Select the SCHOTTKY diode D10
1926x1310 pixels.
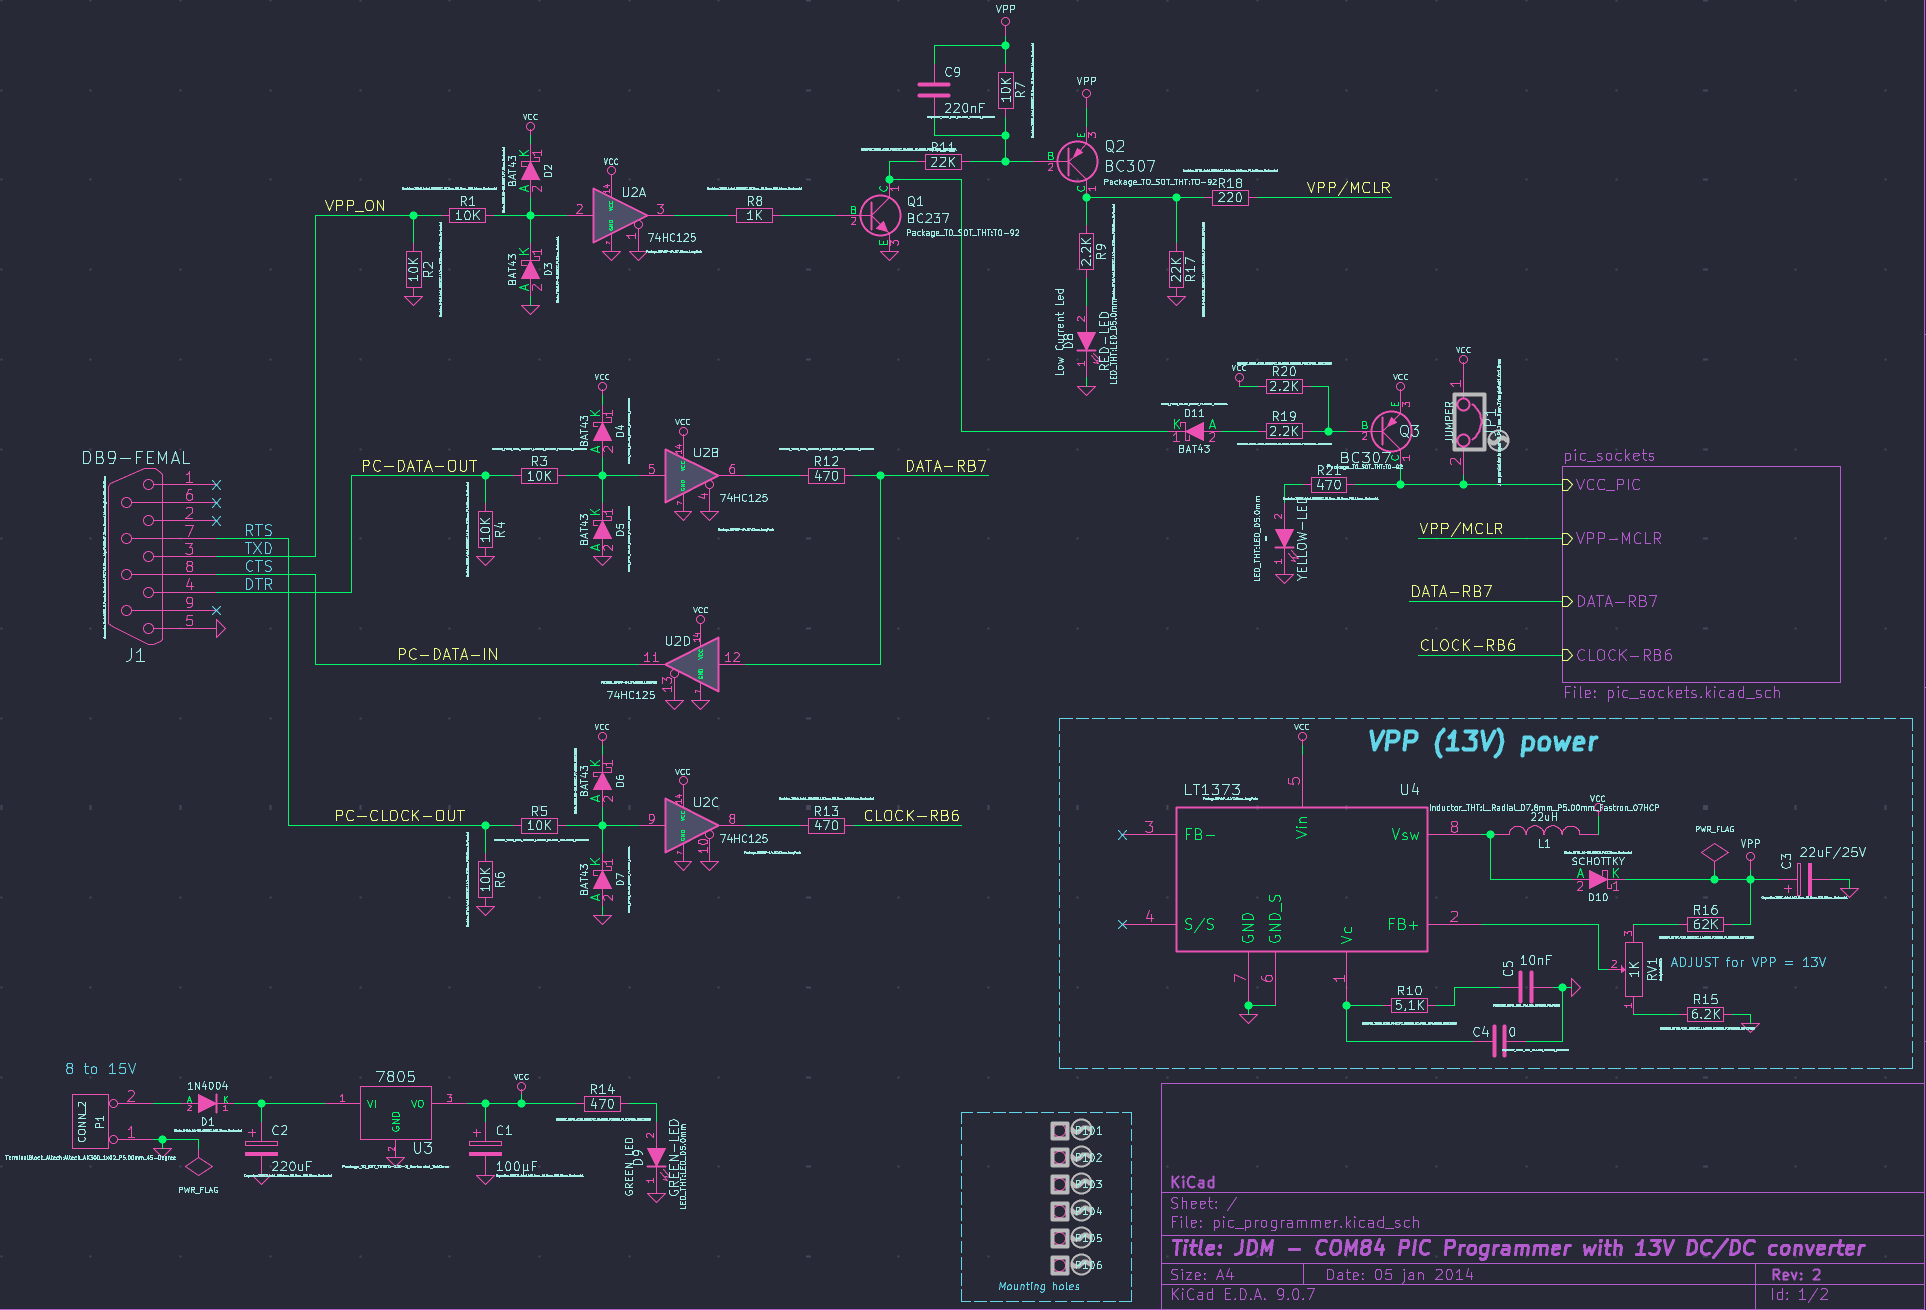pos(1598,879)
